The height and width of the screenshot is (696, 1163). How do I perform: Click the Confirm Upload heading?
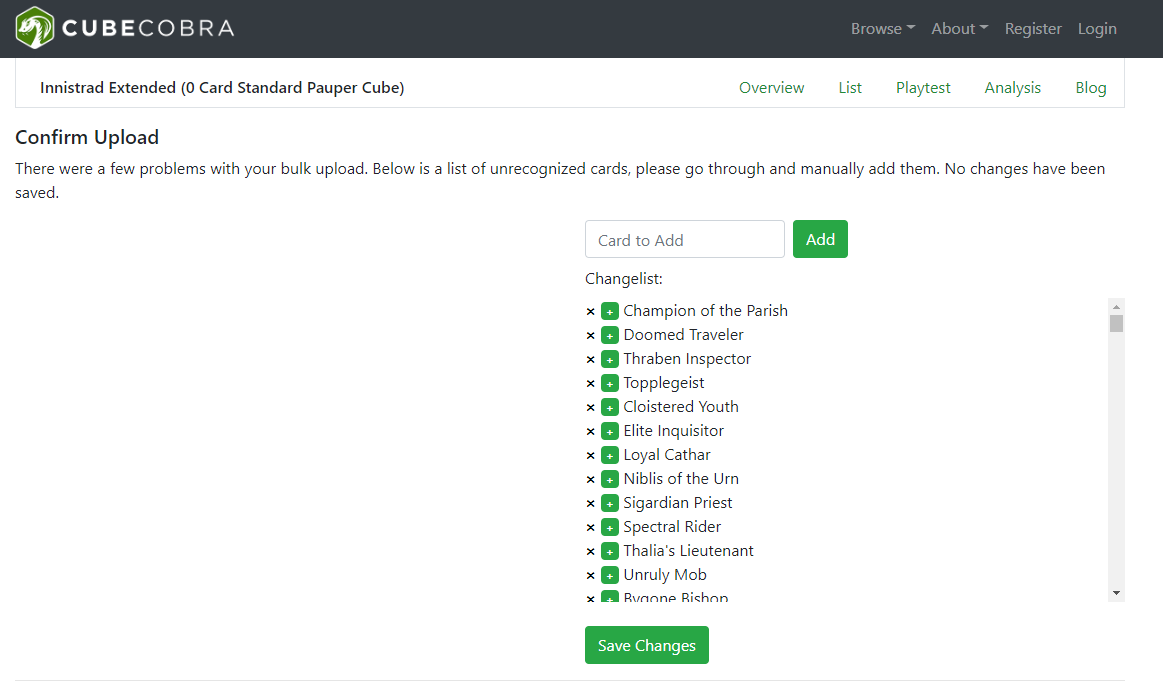87,137
